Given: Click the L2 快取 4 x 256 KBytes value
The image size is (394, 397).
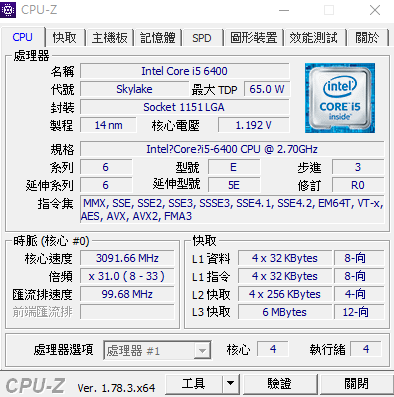Looking at the screenshot, I should (285, 294).
